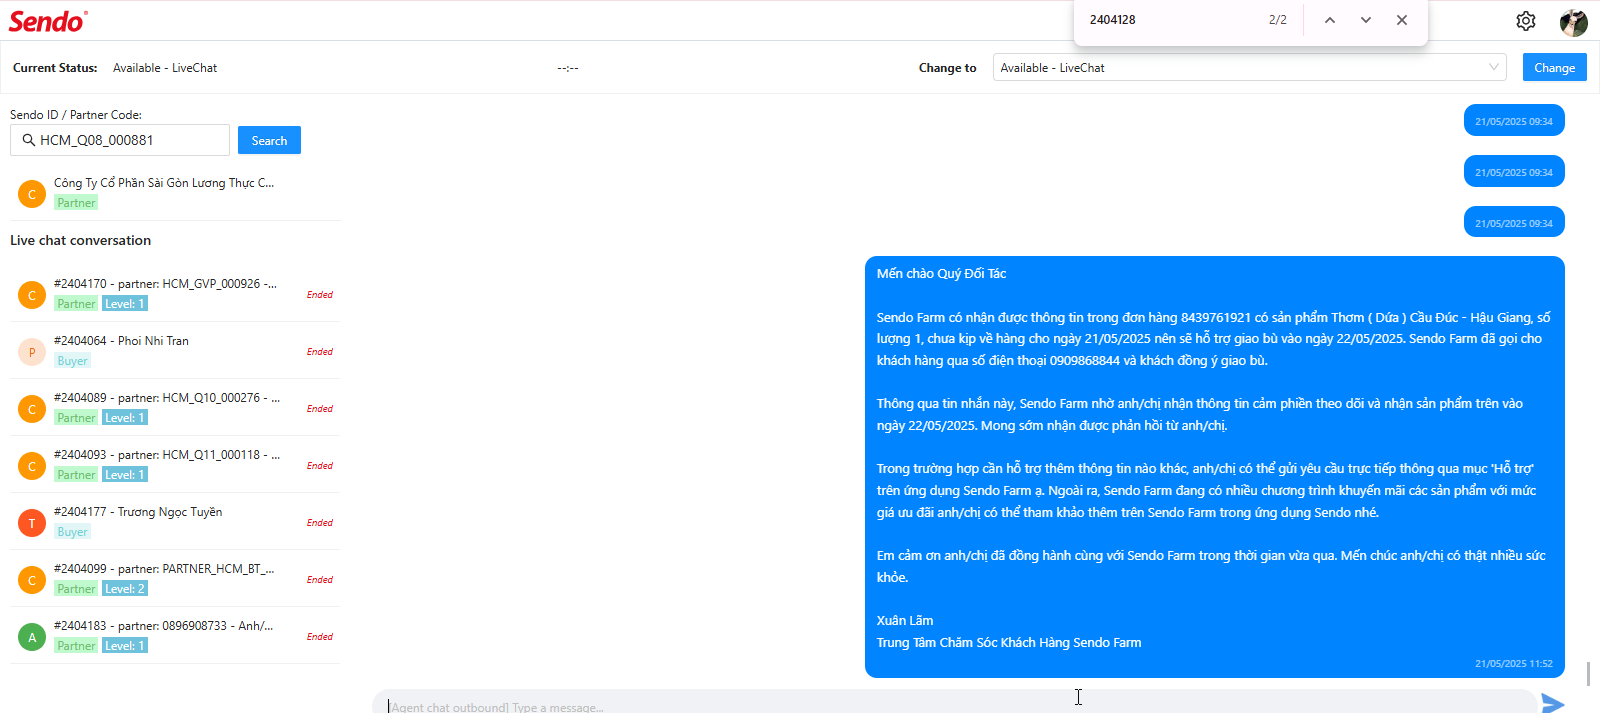Open conversation #2404177 Trương Ngọc Tuyền
The height and width of the screenshot is (713, 1600).
point(175,522)
